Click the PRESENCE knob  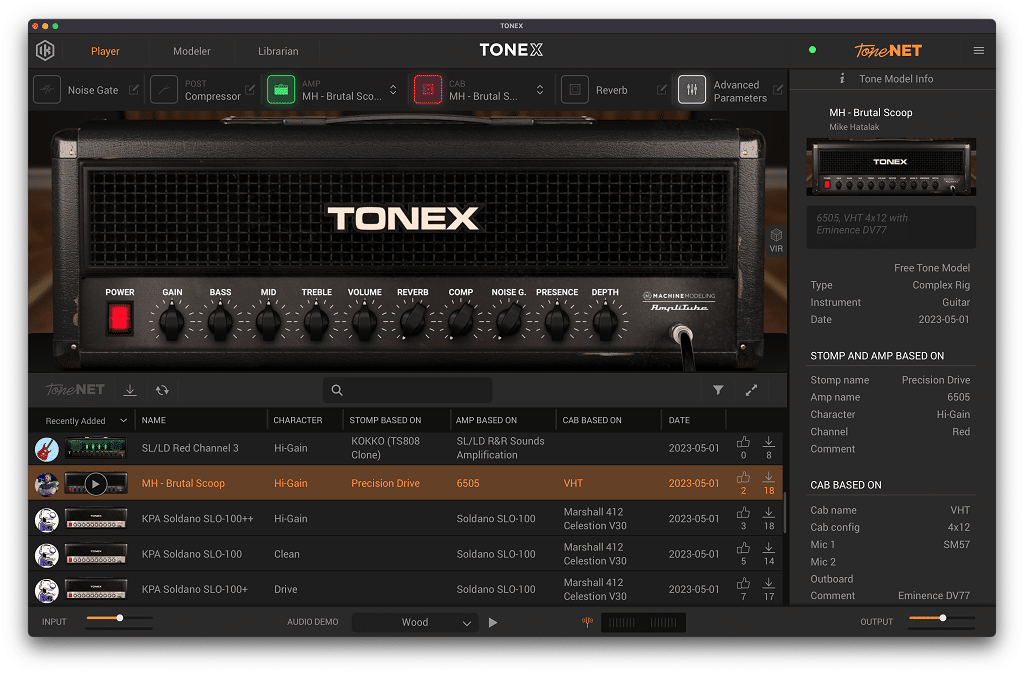click(557, 322)
